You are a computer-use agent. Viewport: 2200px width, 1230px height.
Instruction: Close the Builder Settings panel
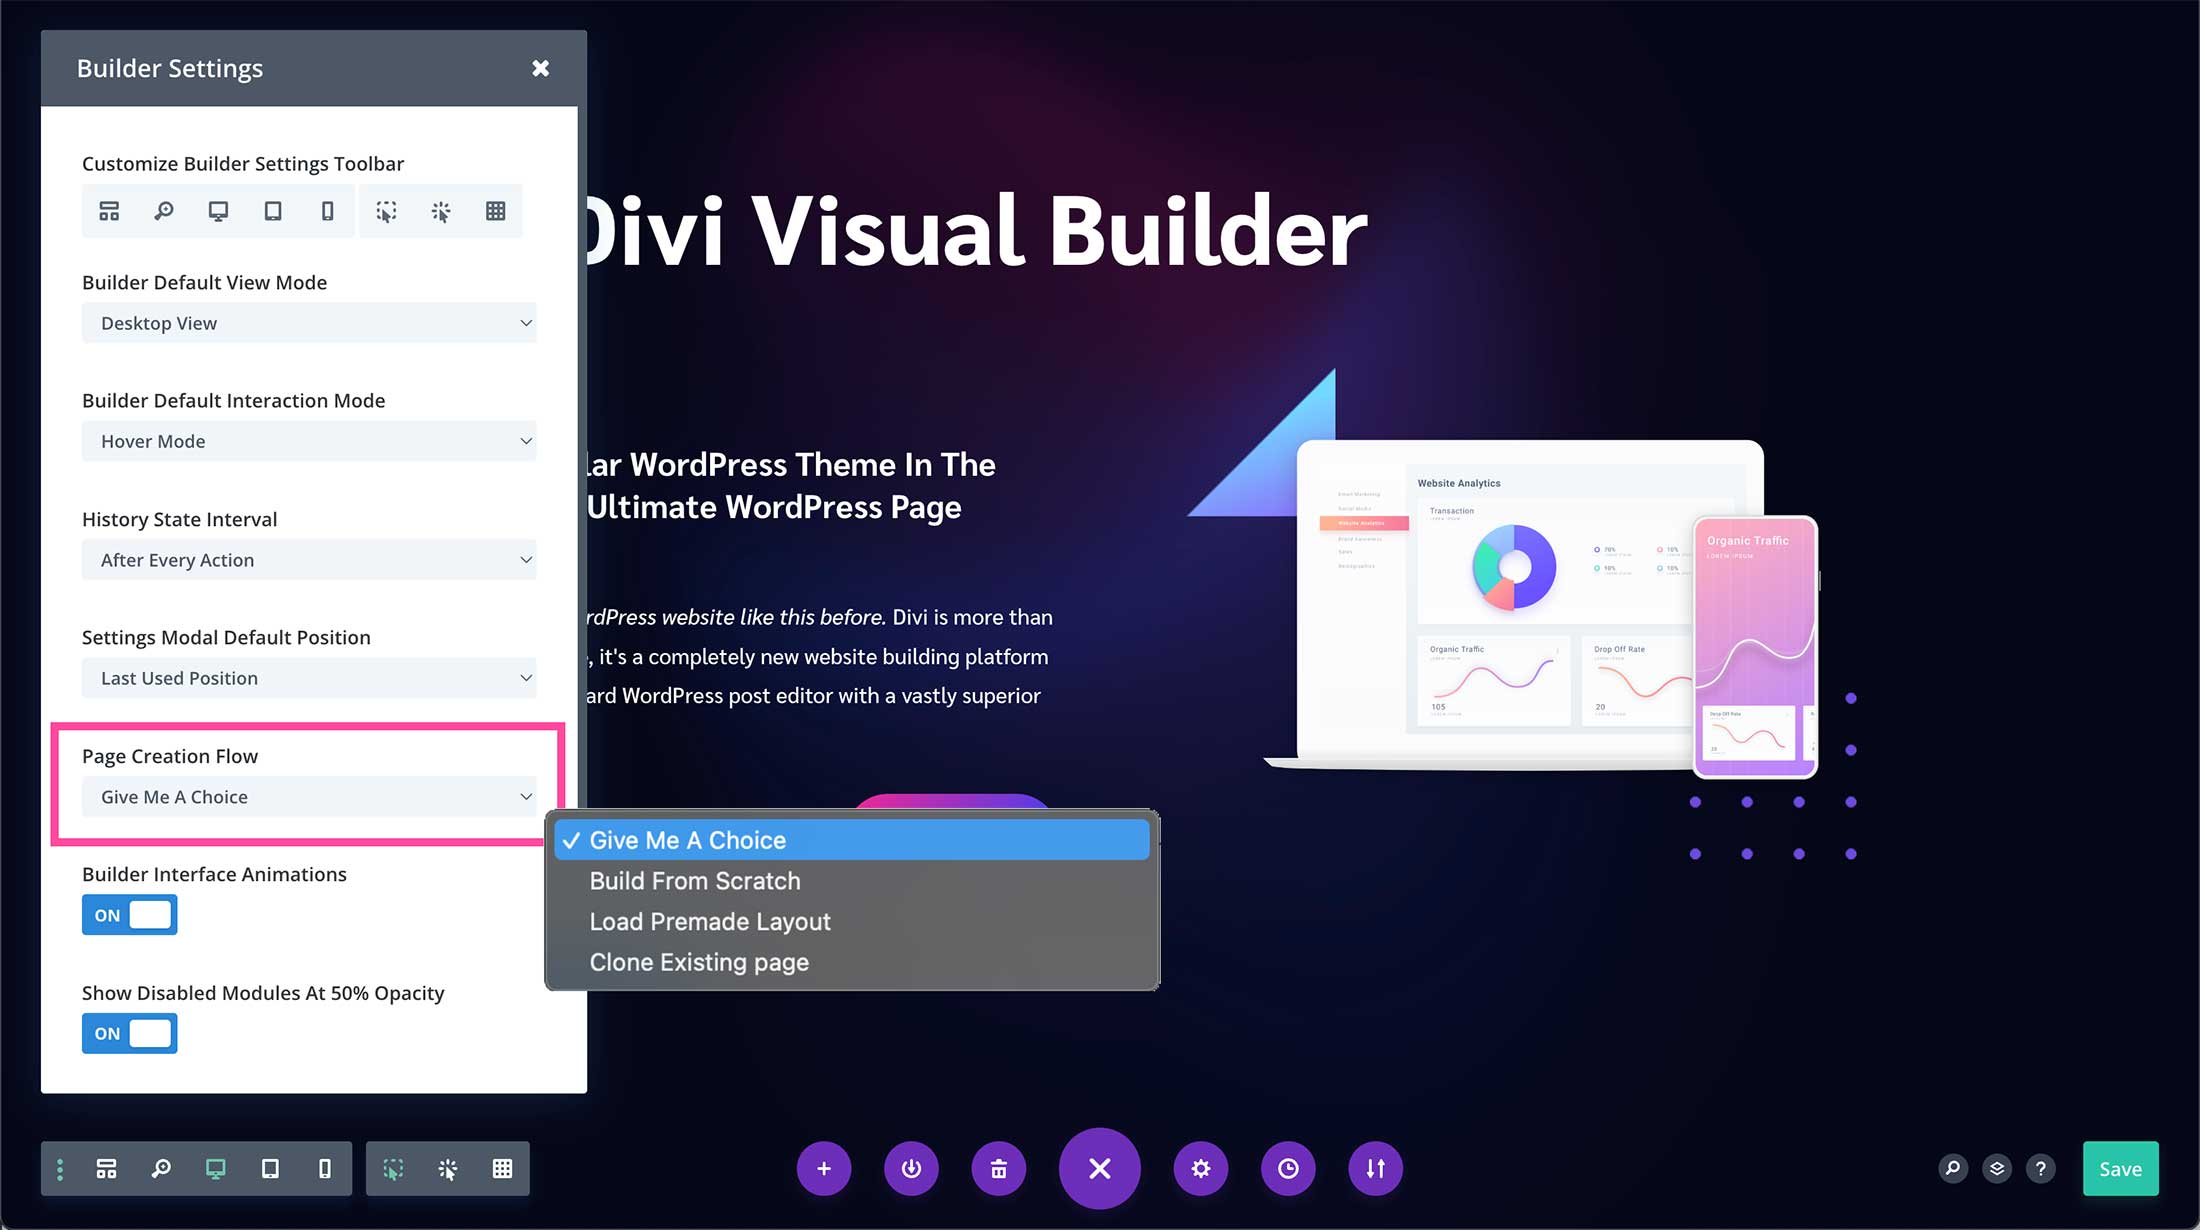[540, 68]
